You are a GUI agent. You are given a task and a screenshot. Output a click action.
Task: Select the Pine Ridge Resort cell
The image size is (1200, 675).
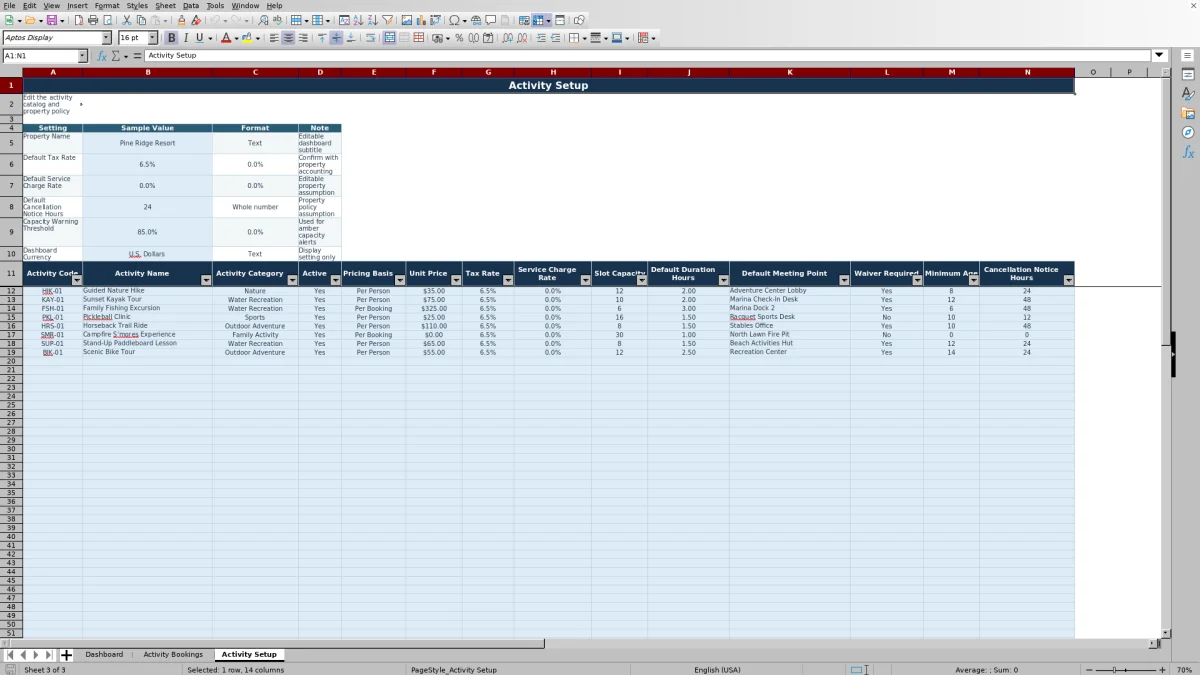(147, 143)
